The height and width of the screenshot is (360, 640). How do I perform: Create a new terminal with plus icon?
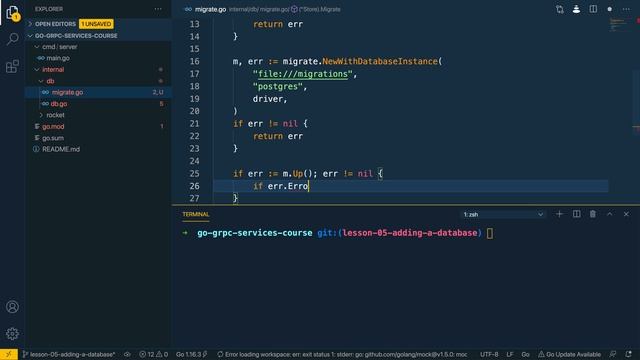tap(559, 214)
